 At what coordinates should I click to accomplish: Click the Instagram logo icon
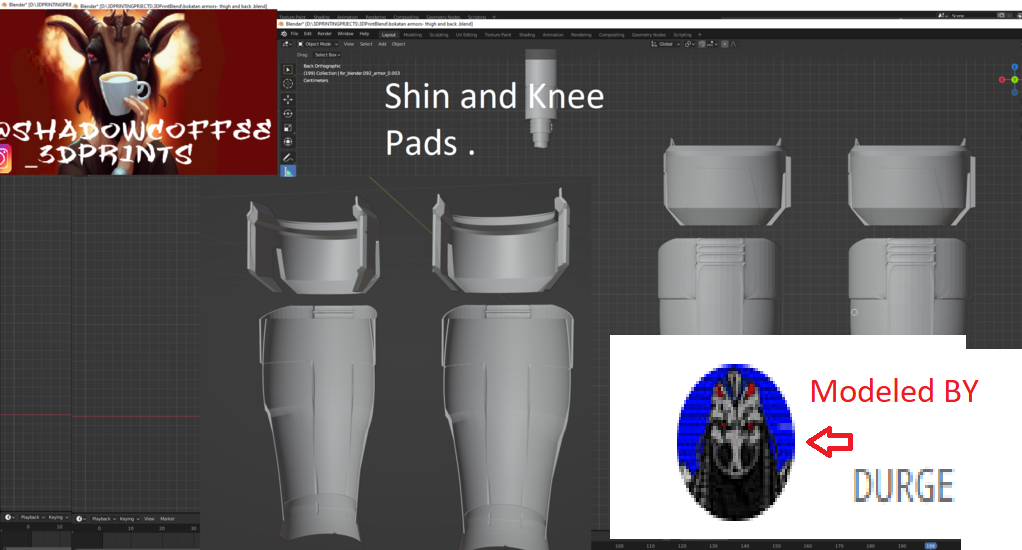point(5,158)
